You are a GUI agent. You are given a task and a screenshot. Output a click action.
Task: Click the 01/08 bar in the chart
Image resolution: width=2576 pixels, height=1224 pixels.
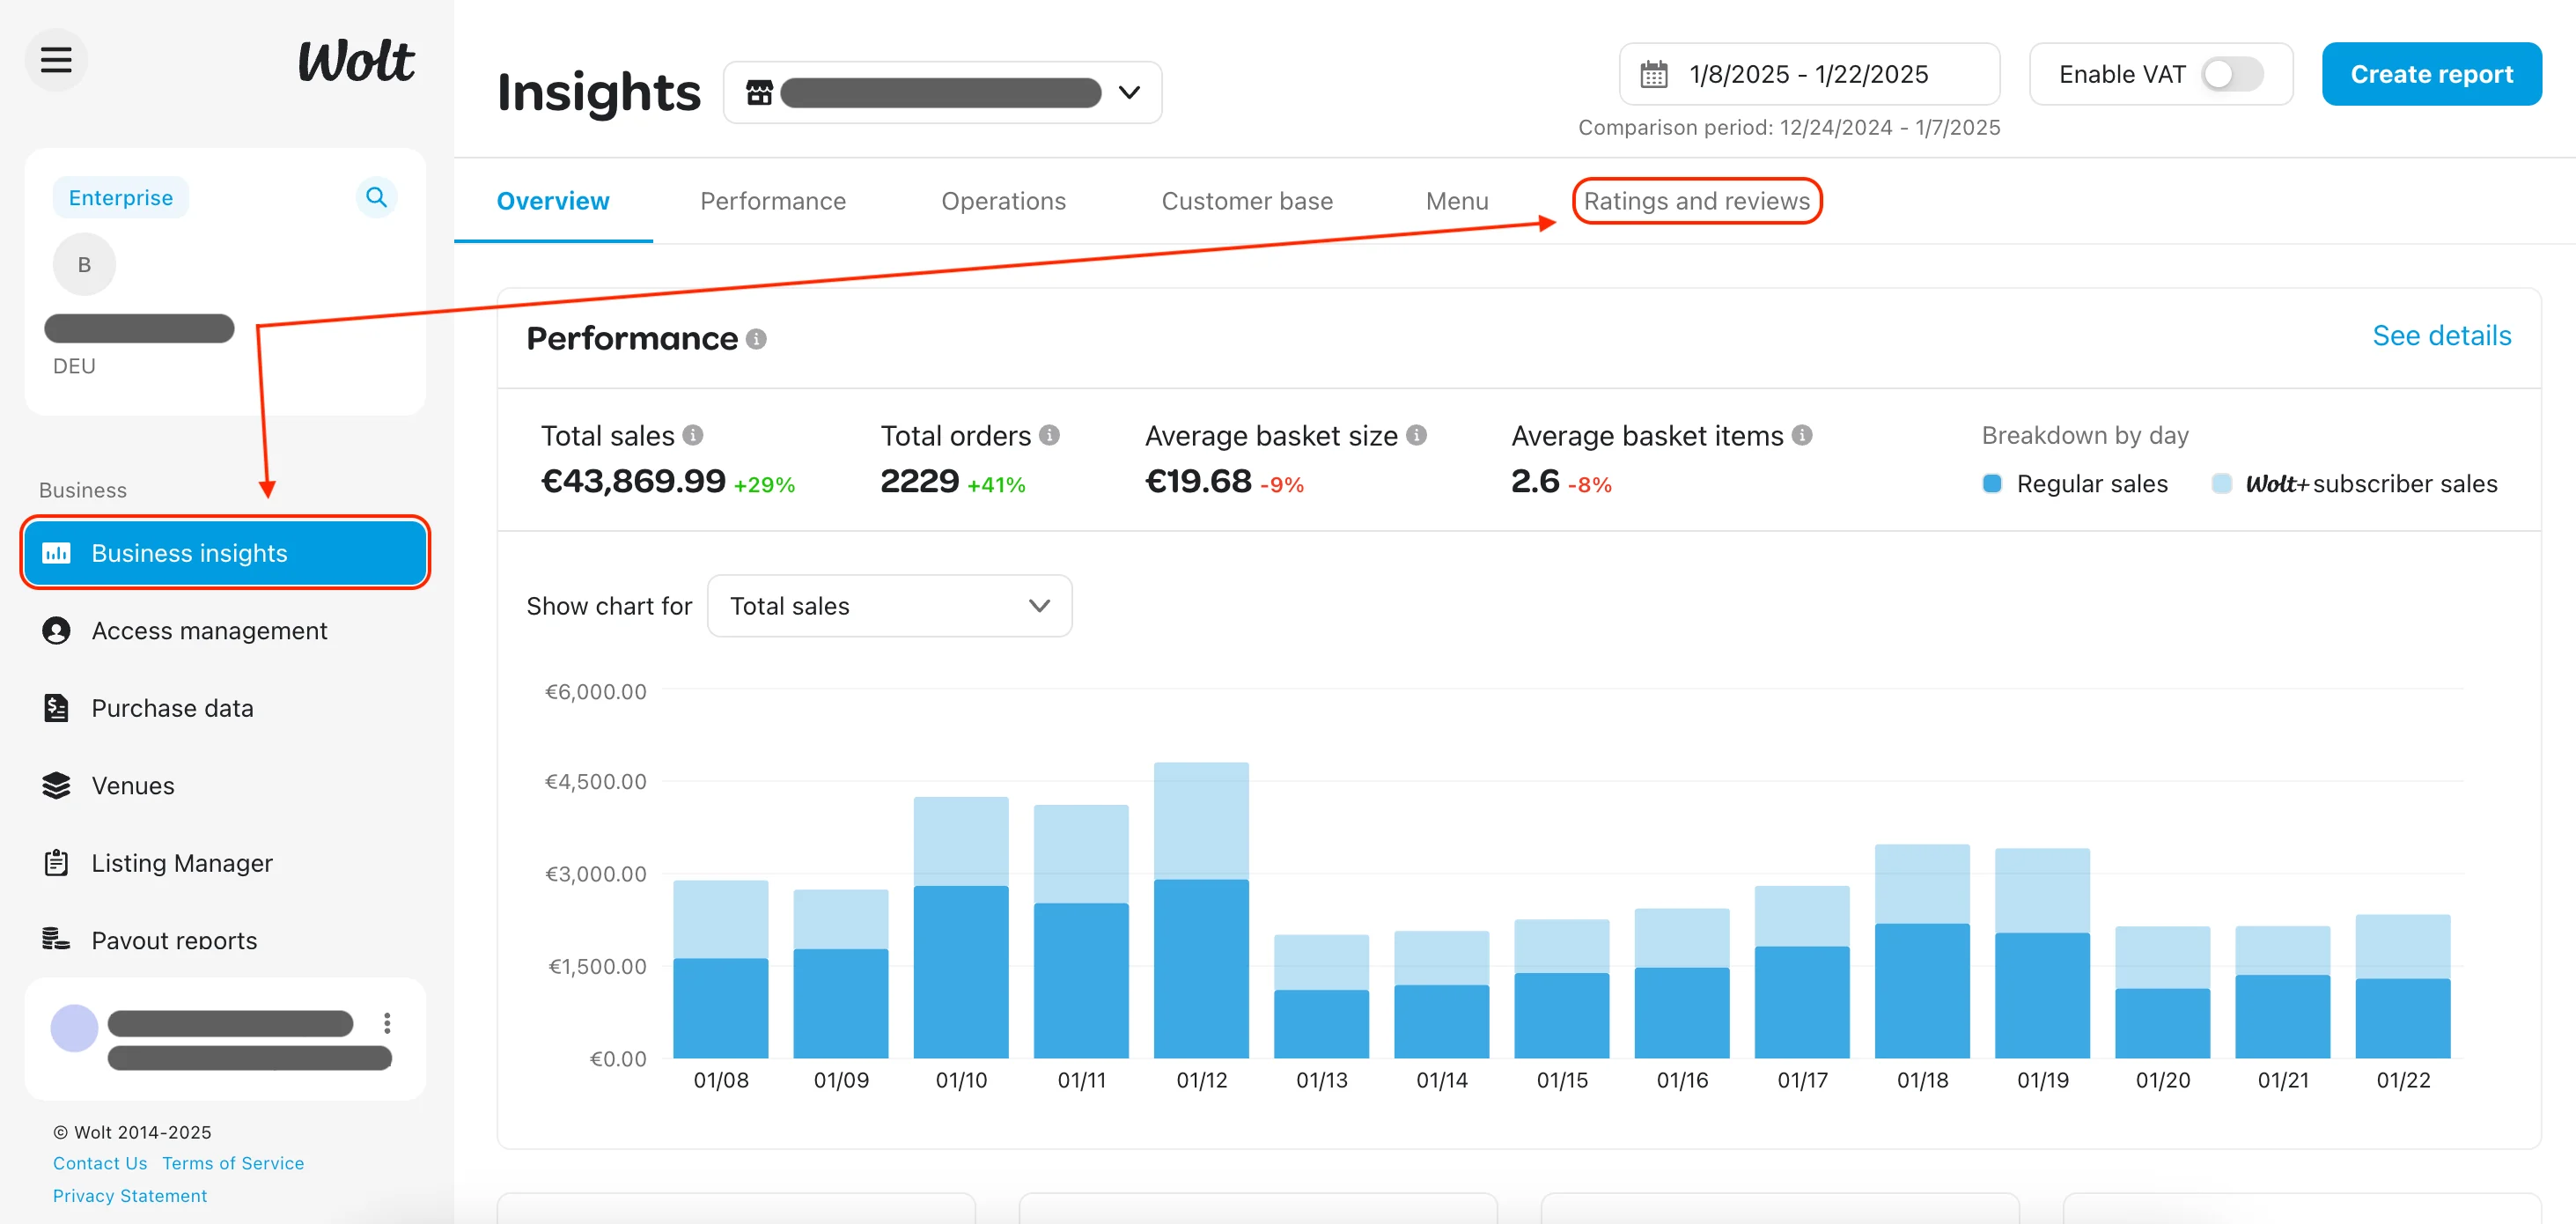tap(721, 969)
